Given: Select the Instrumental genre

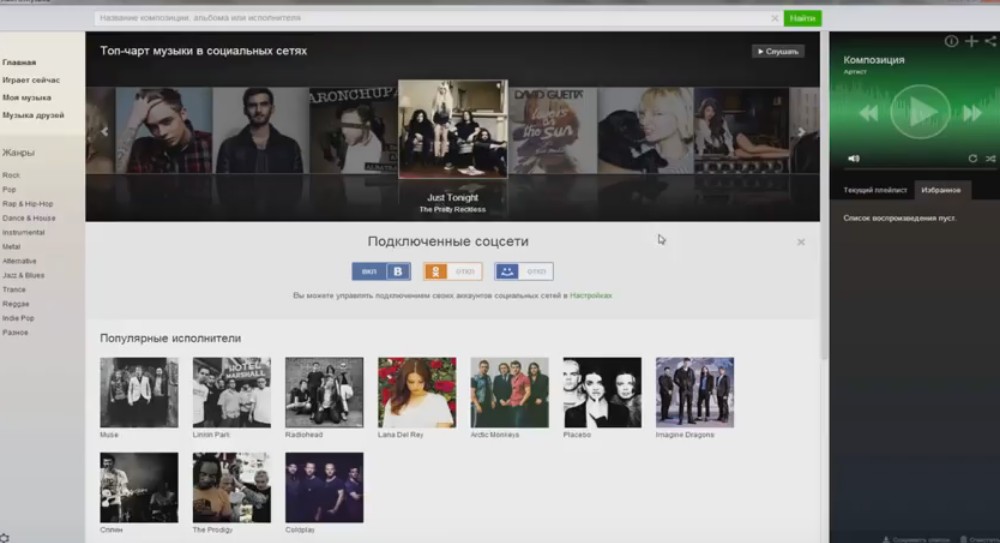Looking at the screenshot, I should [x=24, y=232].
